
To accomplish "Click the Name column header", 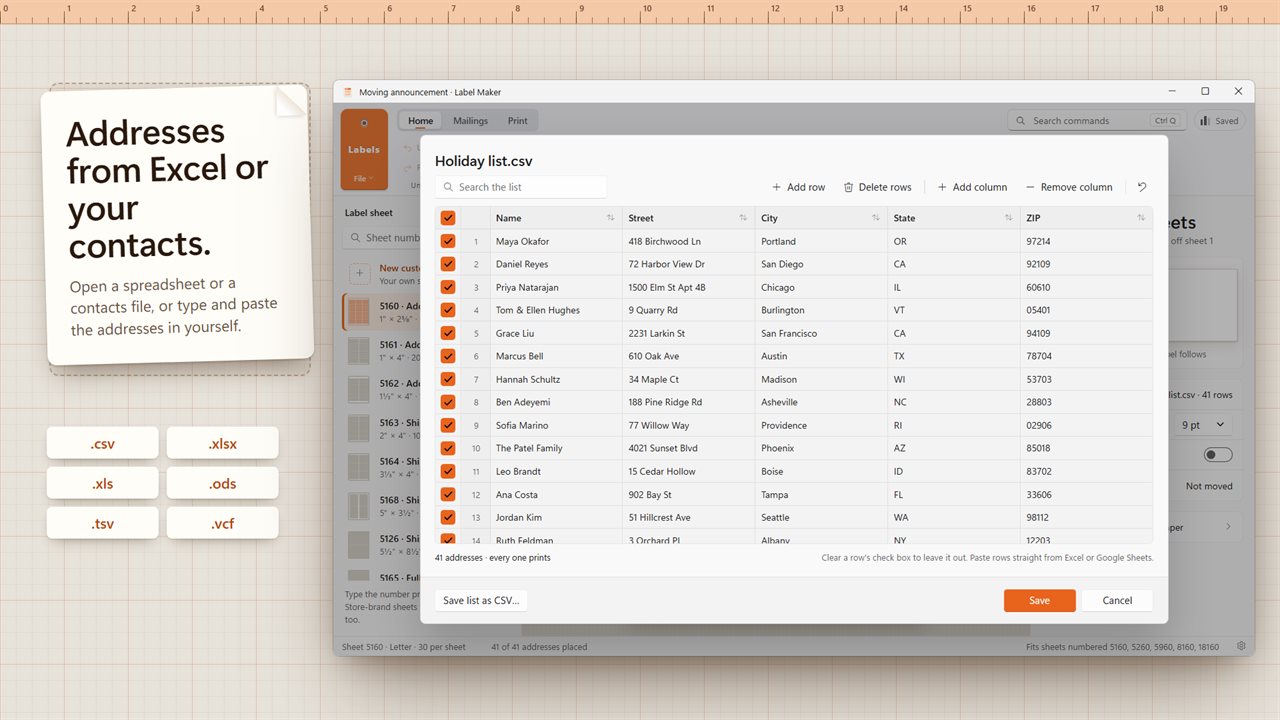I will (556, 218).
